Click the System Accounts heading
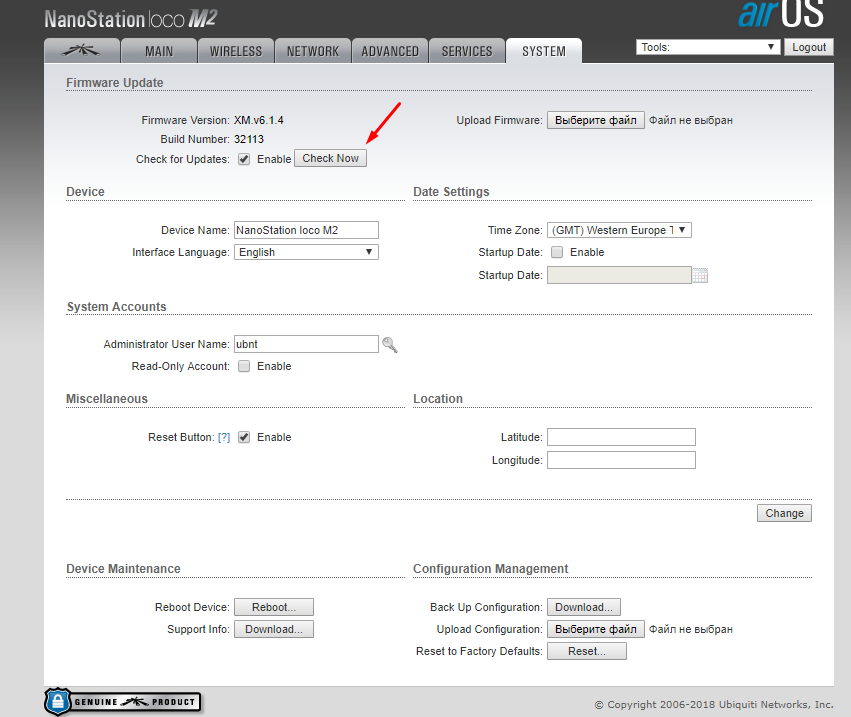 (x=116, y=307)
